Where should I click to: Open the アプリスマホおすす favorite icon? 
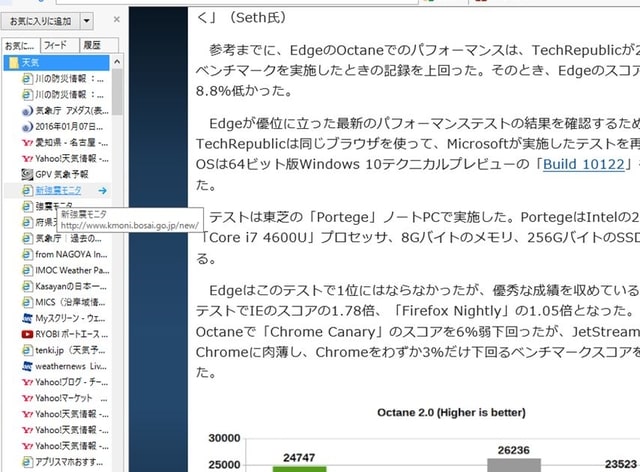click(27, 462)
